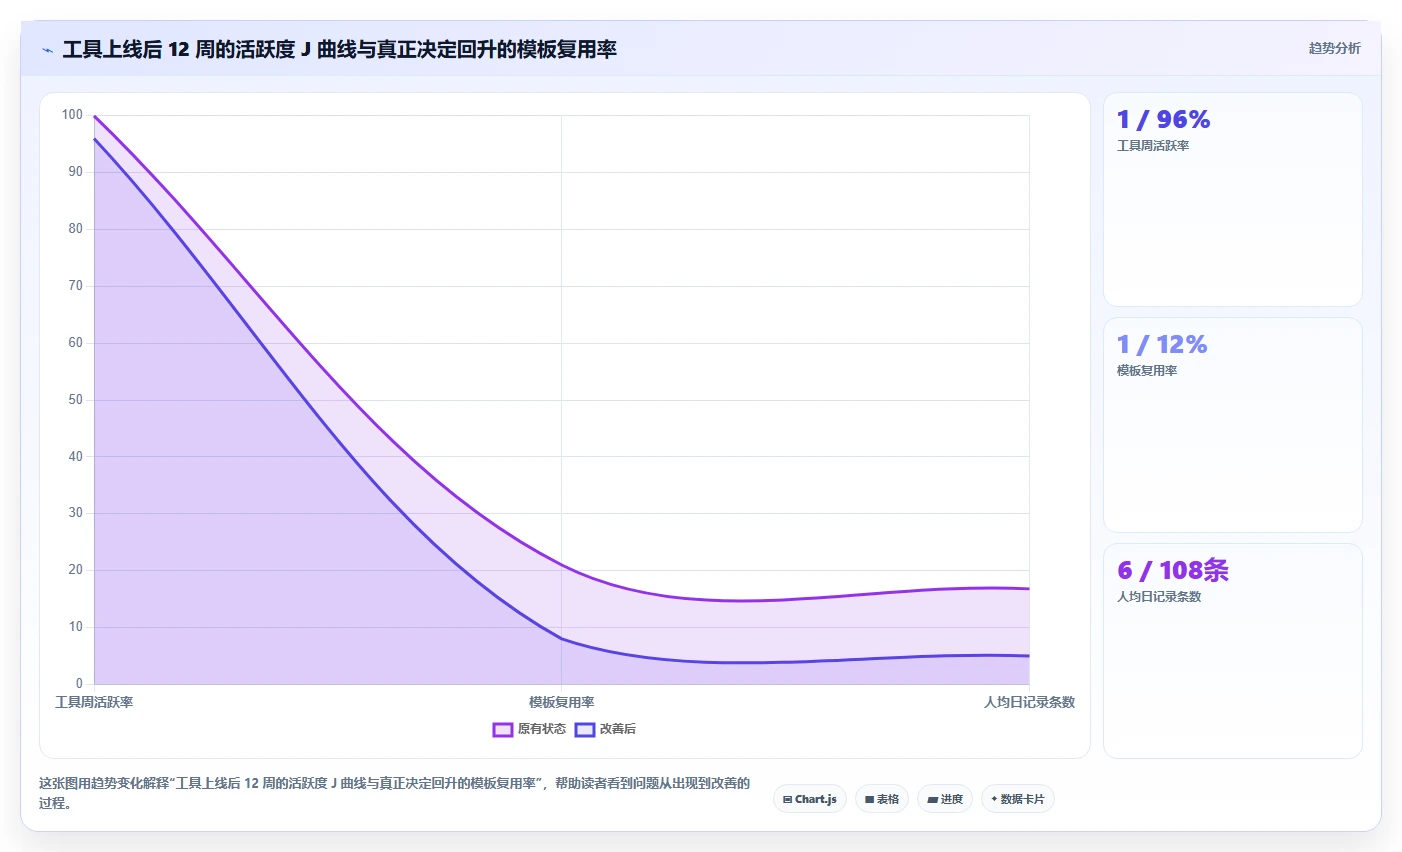Click the 工具周活跃率 x-axis label

click(94, 702)
